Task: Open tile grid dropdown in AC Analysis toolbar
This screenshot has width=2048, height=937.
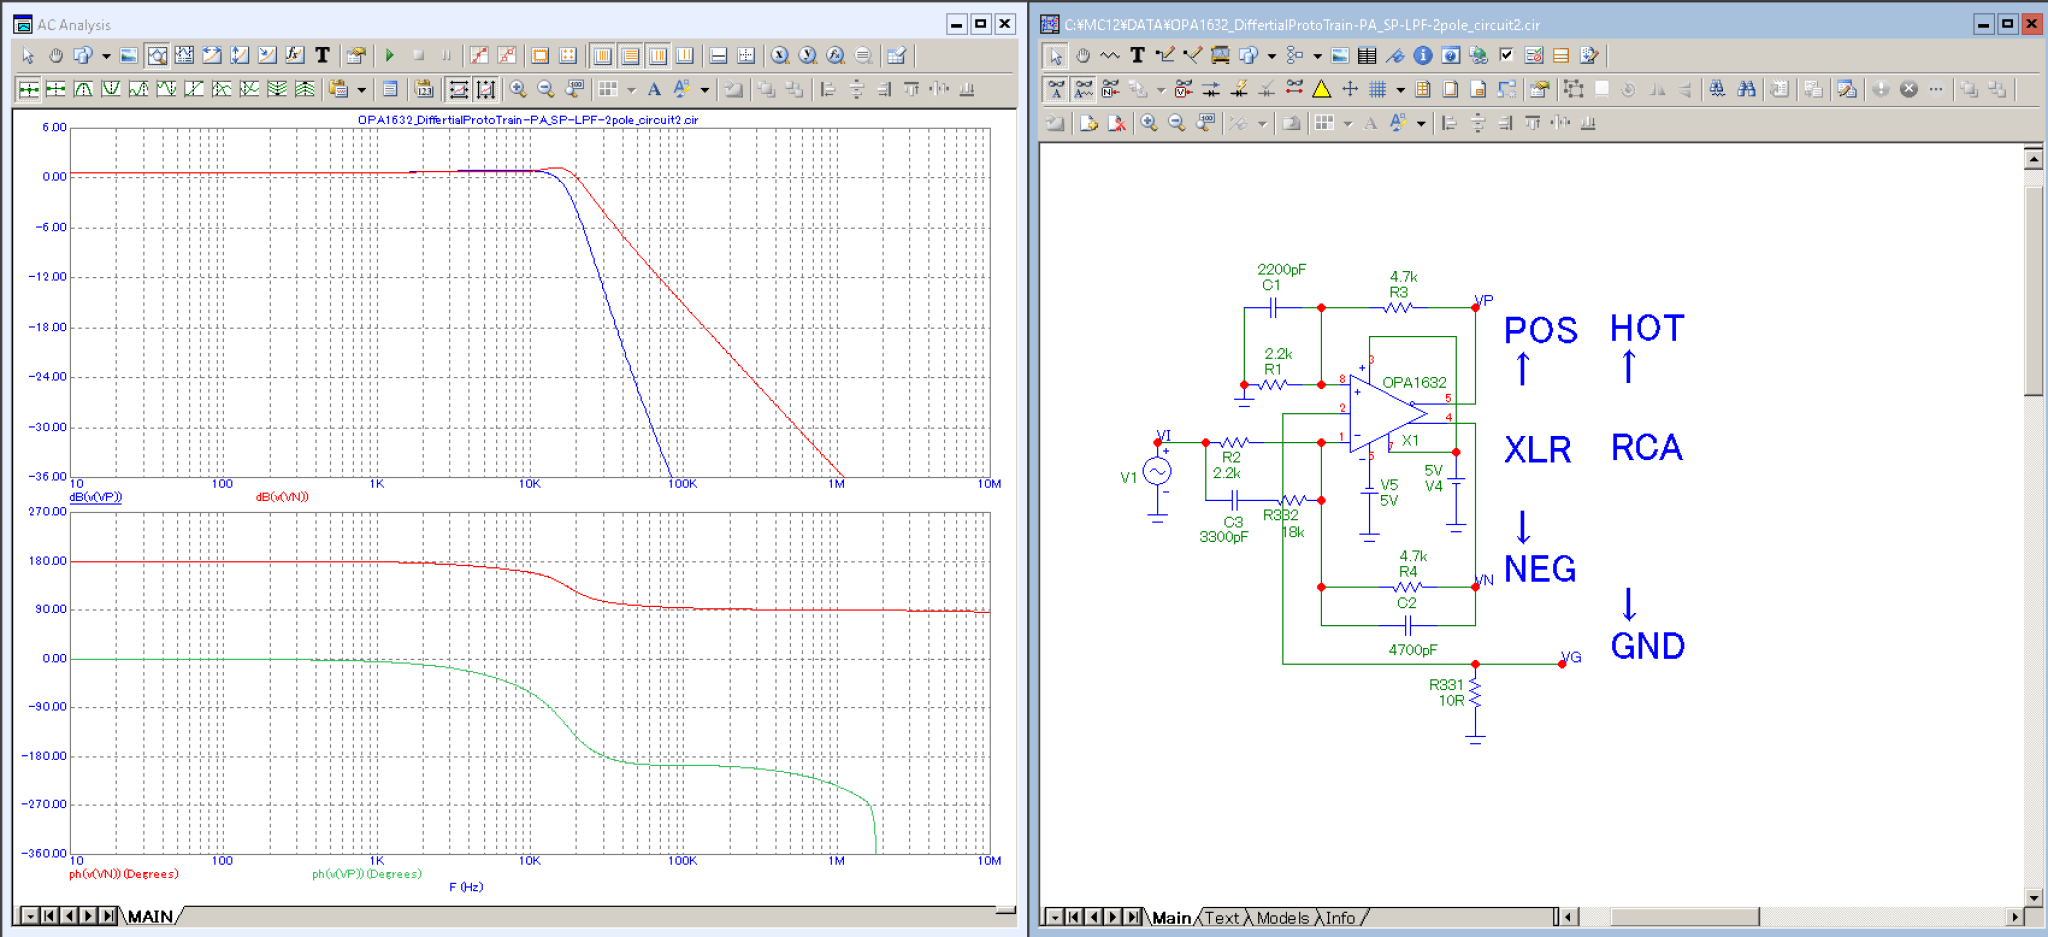Action: (631, 90)
